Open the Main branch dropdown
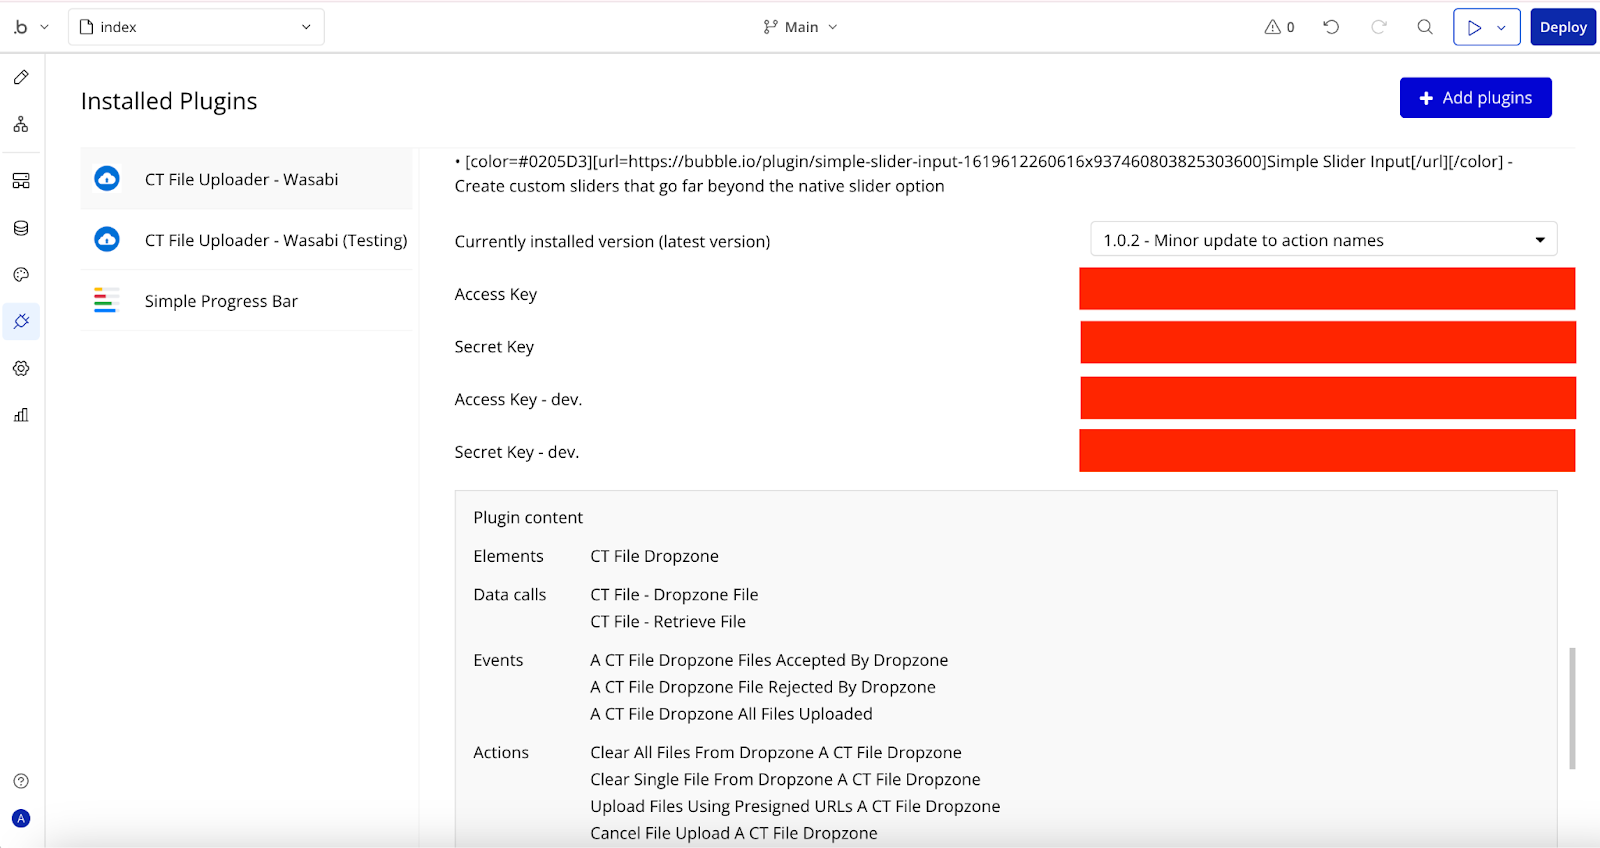Image resolution: width=1600 pixels, height=848 pixels. click(x=800, y=27)
